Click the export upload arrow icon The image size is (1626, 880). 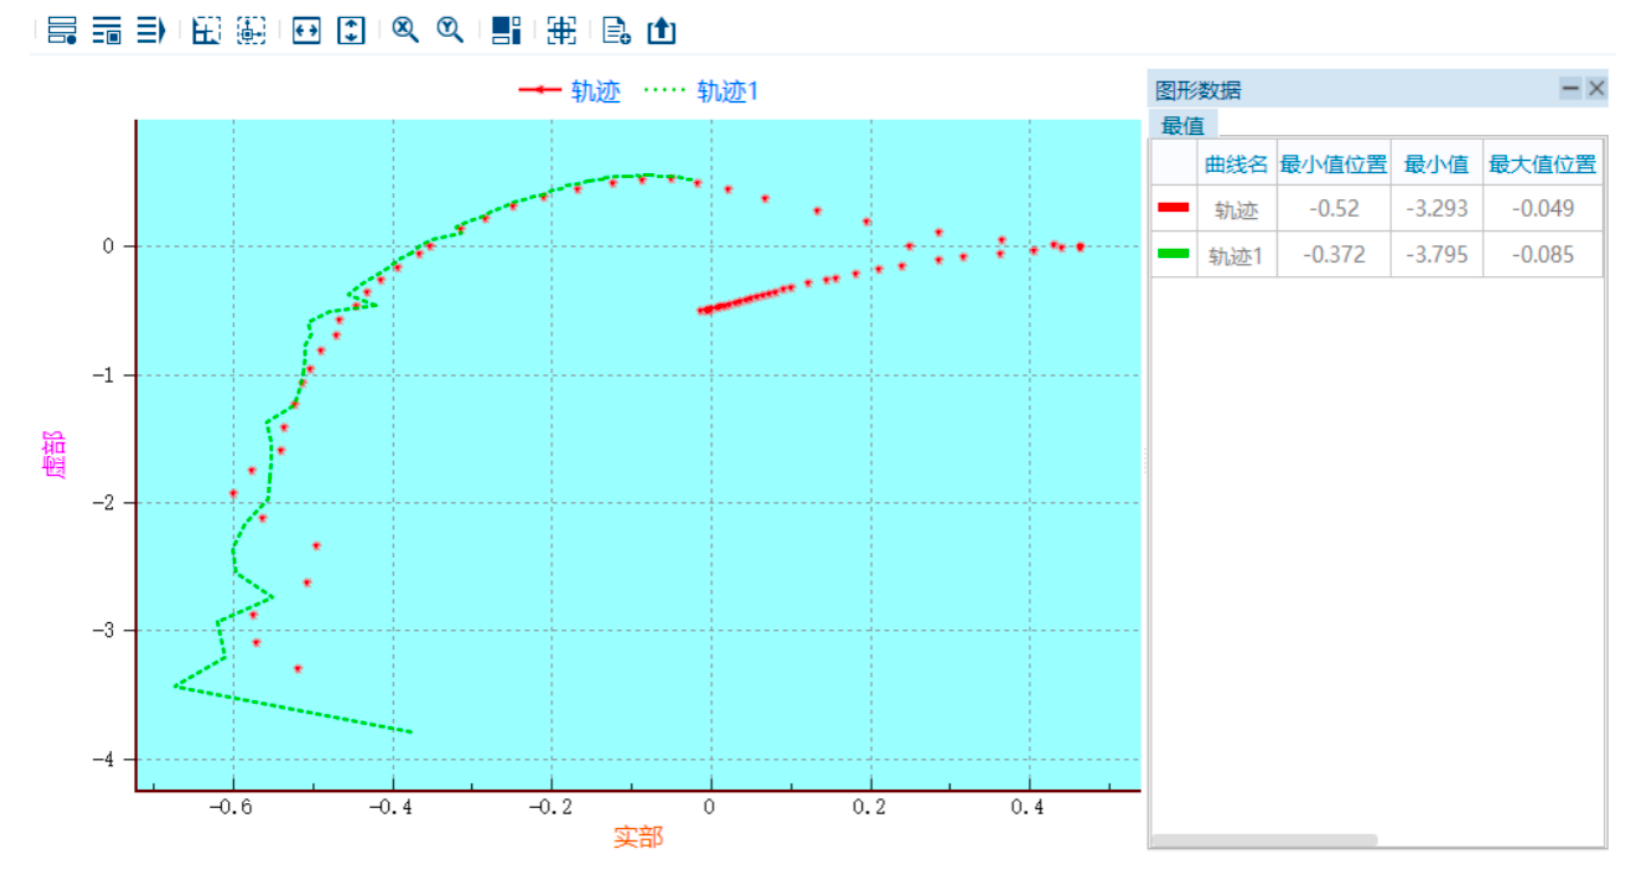point(661,31)
